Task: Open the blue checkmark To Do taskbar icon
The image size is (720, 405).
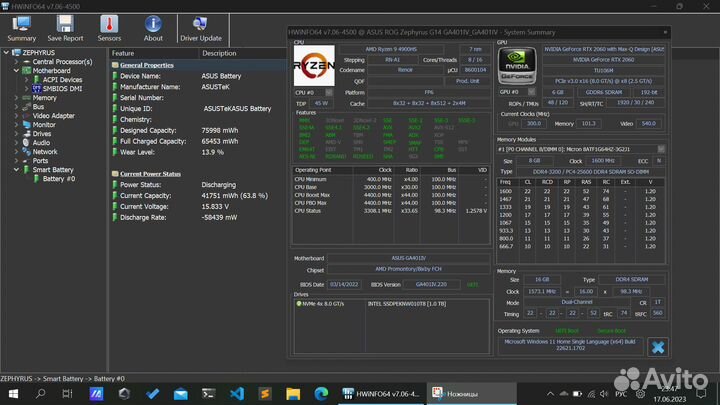Action: tap(152, 394)
